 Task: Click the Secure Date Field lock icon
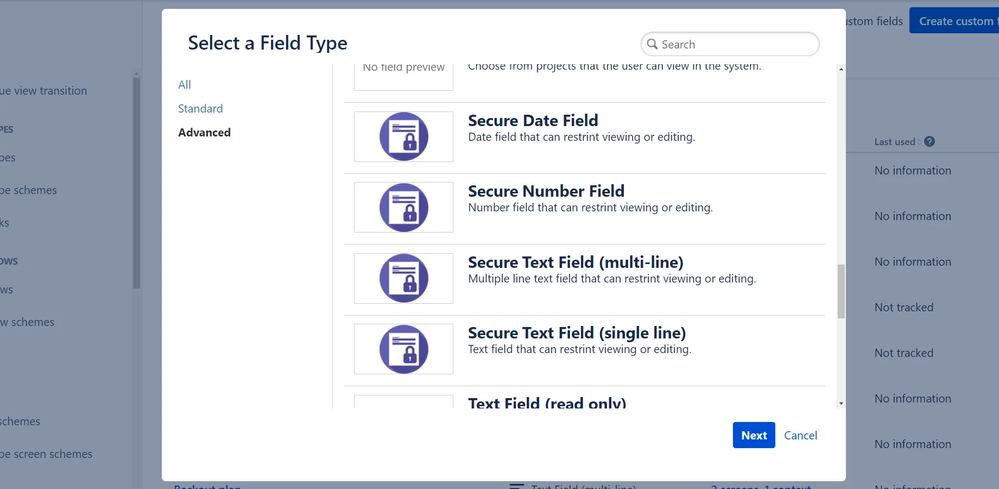coord(403,136)
